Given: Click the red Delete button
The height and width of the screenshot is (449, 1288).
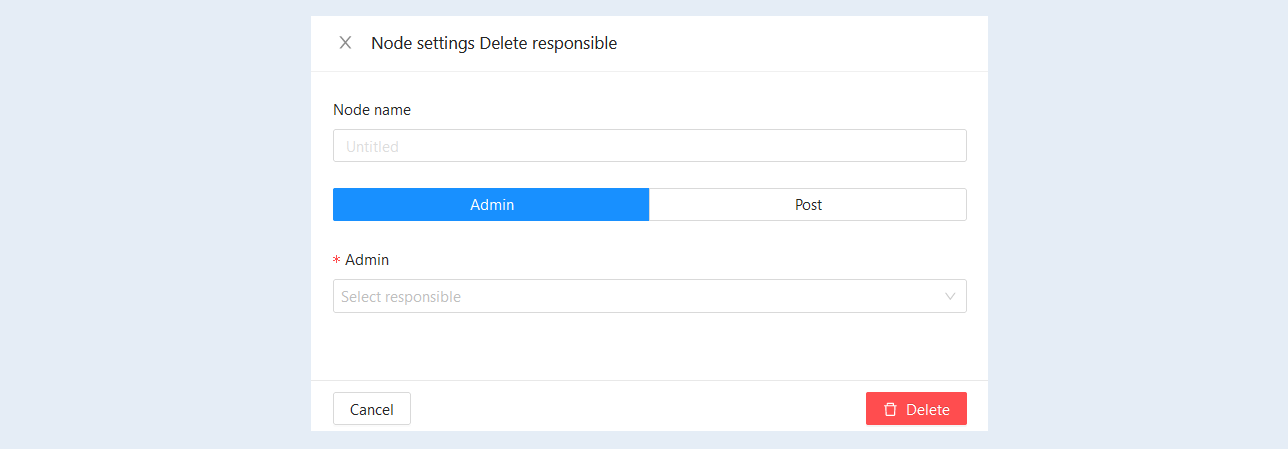Looking at the screenshot, I should (x=916, y=409).
